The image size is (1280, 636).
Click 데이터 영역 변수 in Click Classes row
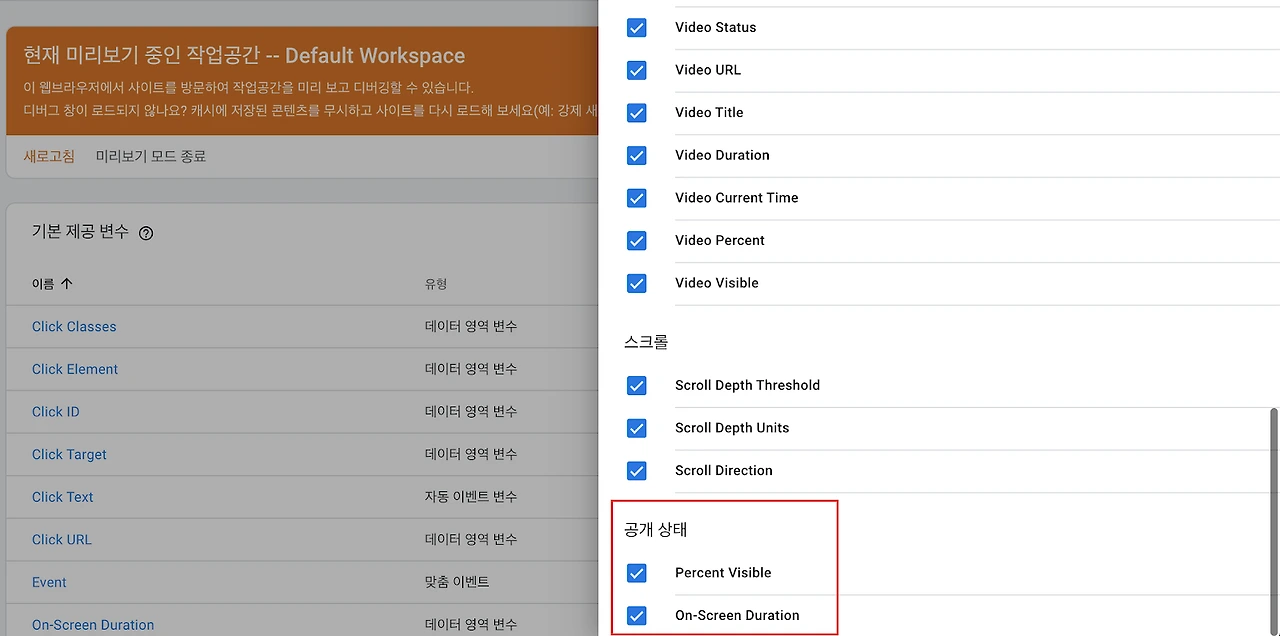[x=471, y=327]
